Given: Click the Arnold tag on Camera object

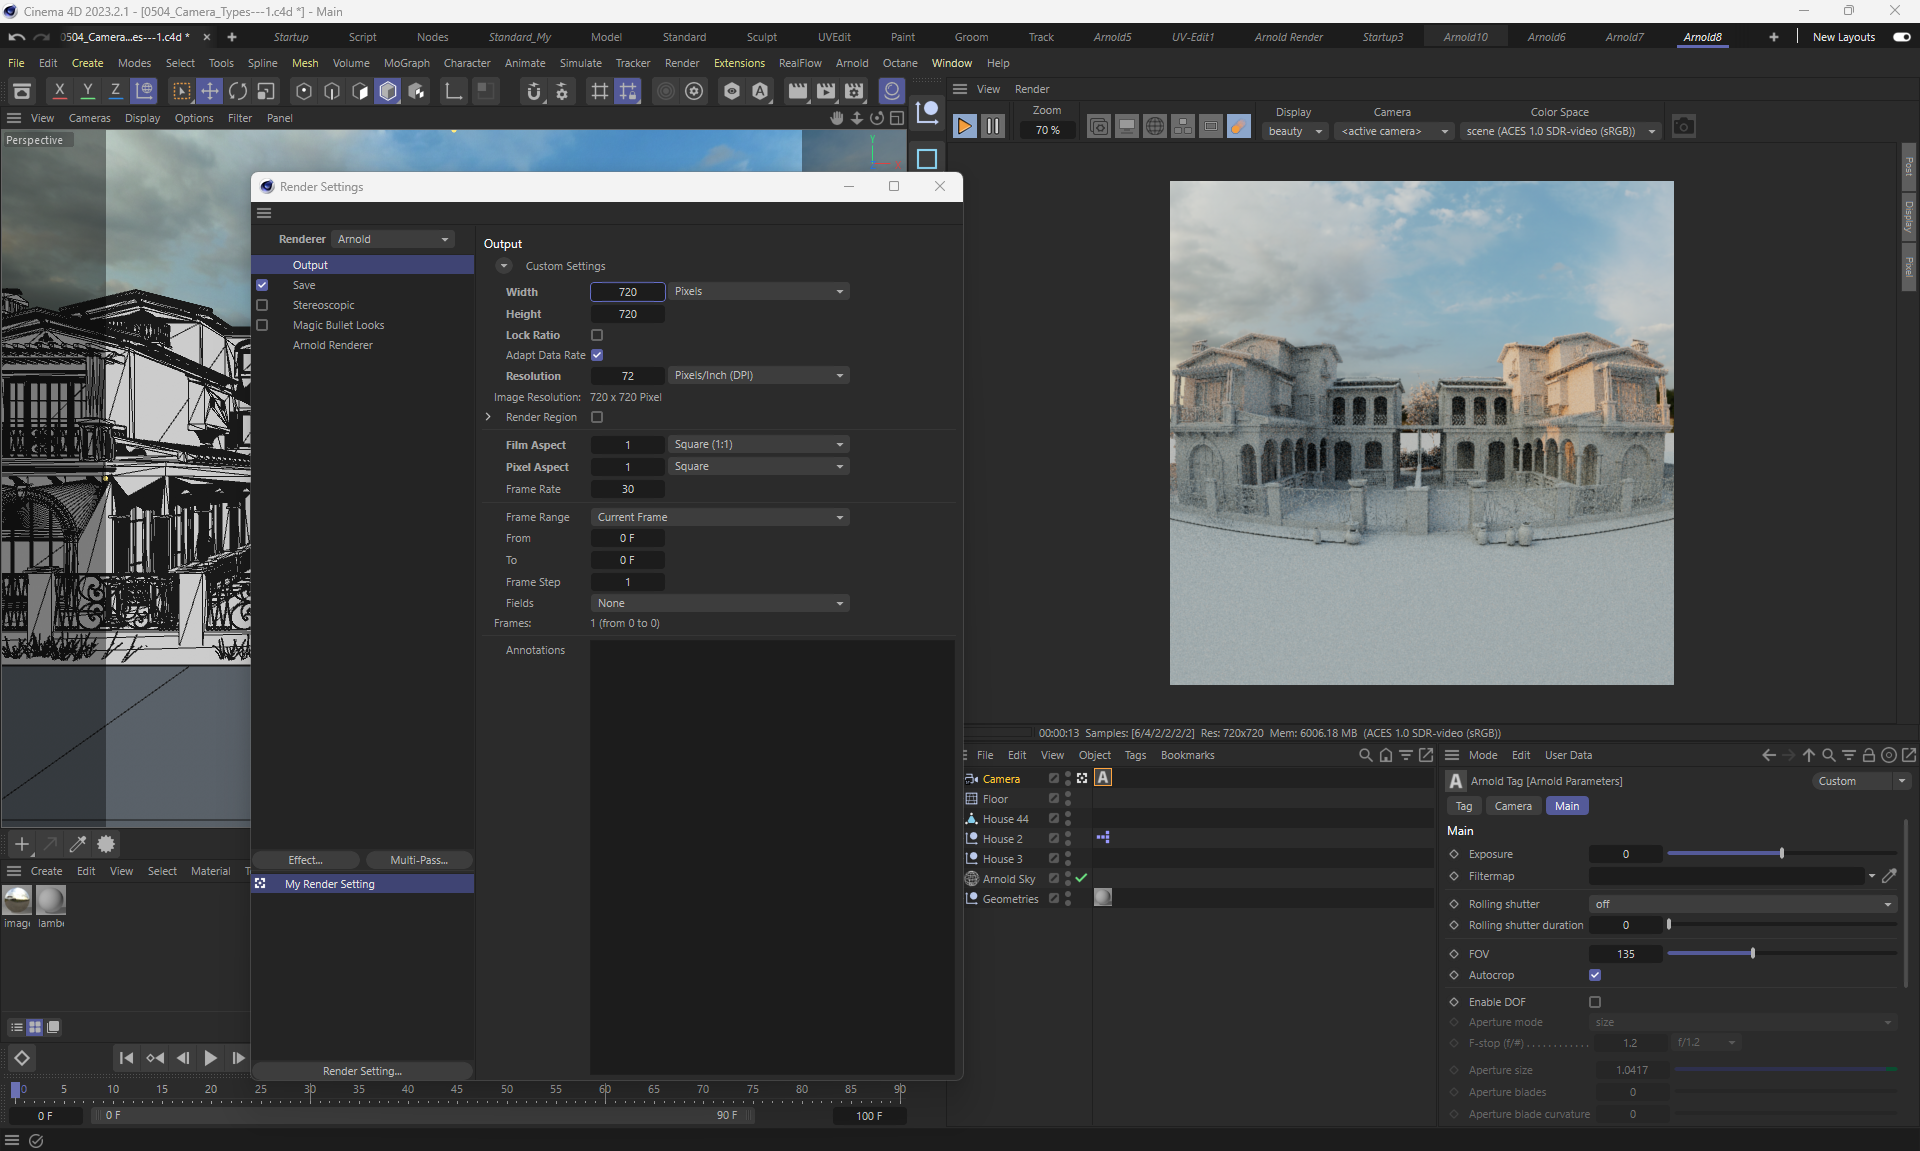Looking at the screenshot, I should pos(1103,778).
